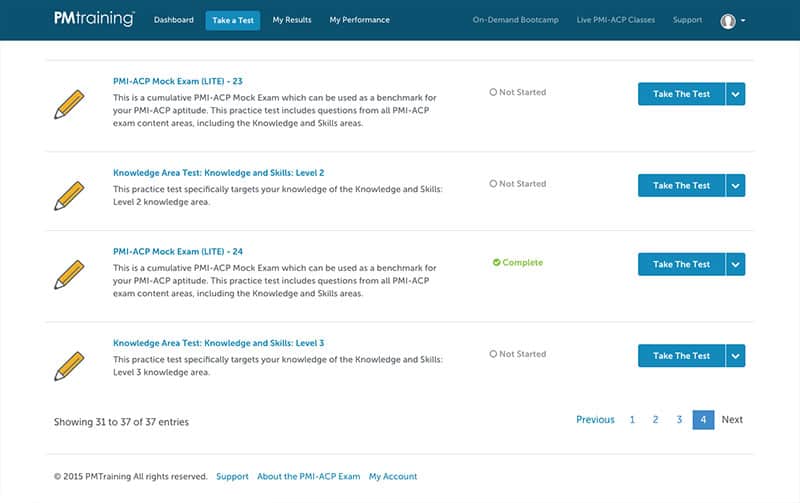Click the green Complete status checkmark

496,263
